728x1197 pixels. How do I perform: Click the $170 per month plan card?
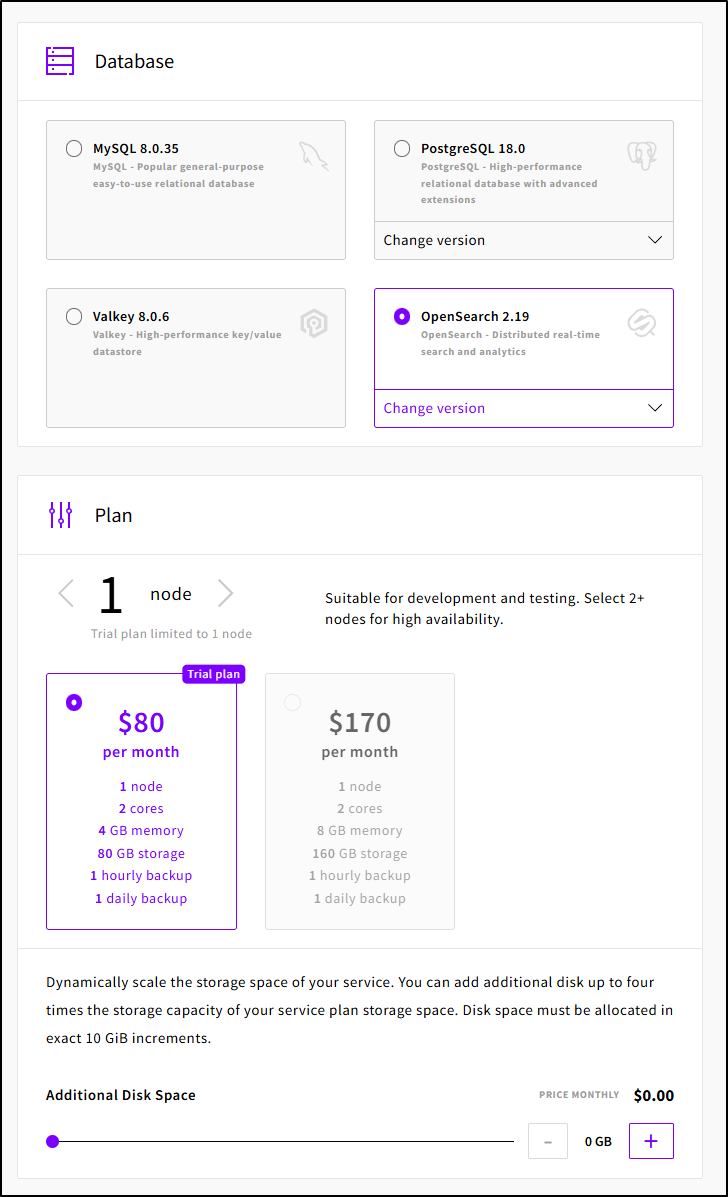pos(360,801)
